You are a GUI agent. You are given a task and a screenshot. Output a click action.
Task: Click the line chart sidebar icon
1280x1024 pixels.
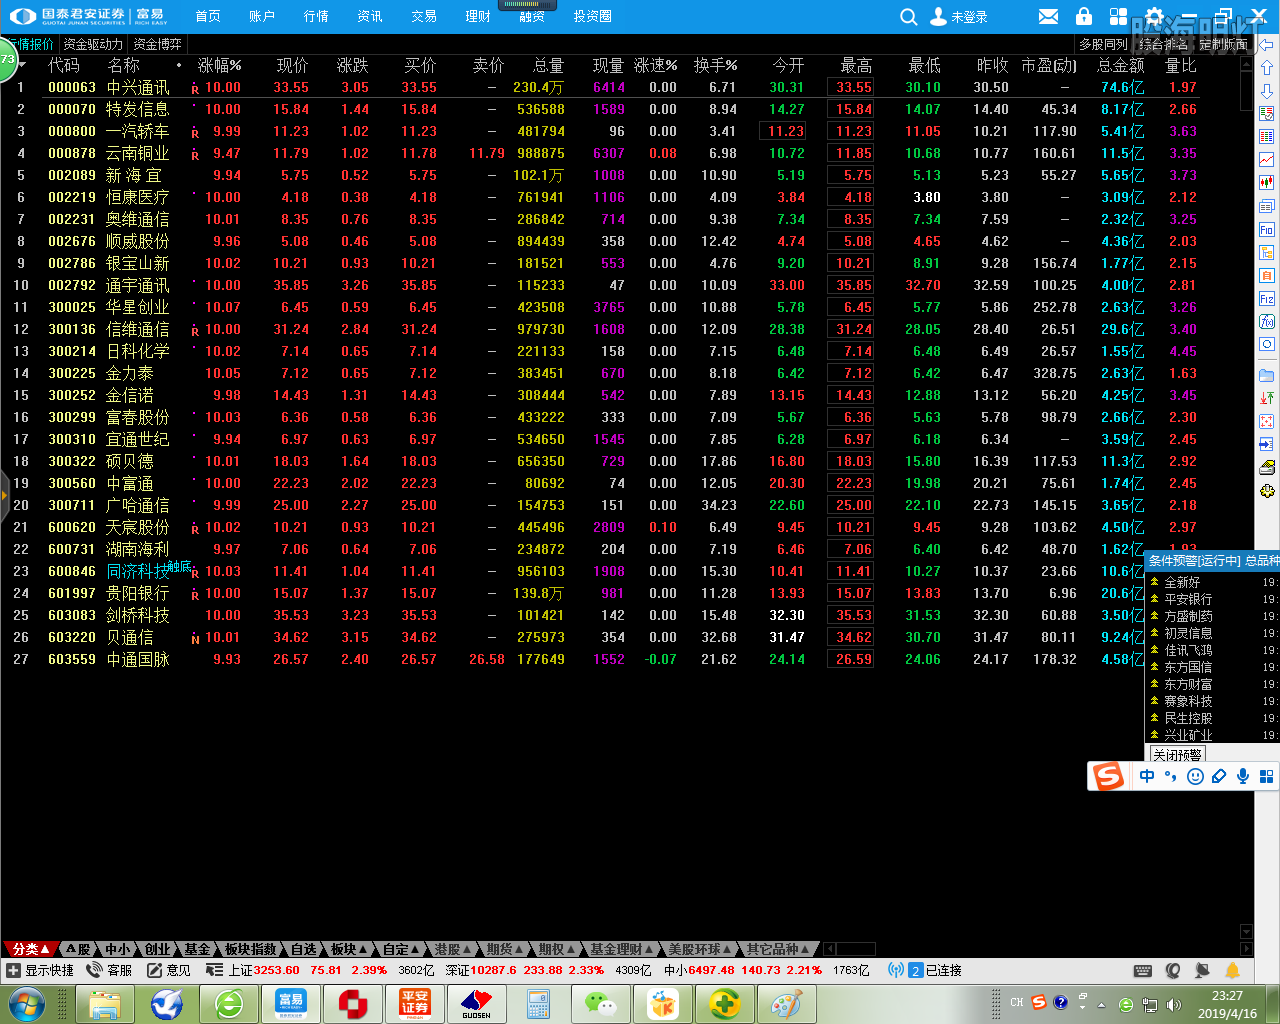pyautogui.click(x=1267, y=160)
